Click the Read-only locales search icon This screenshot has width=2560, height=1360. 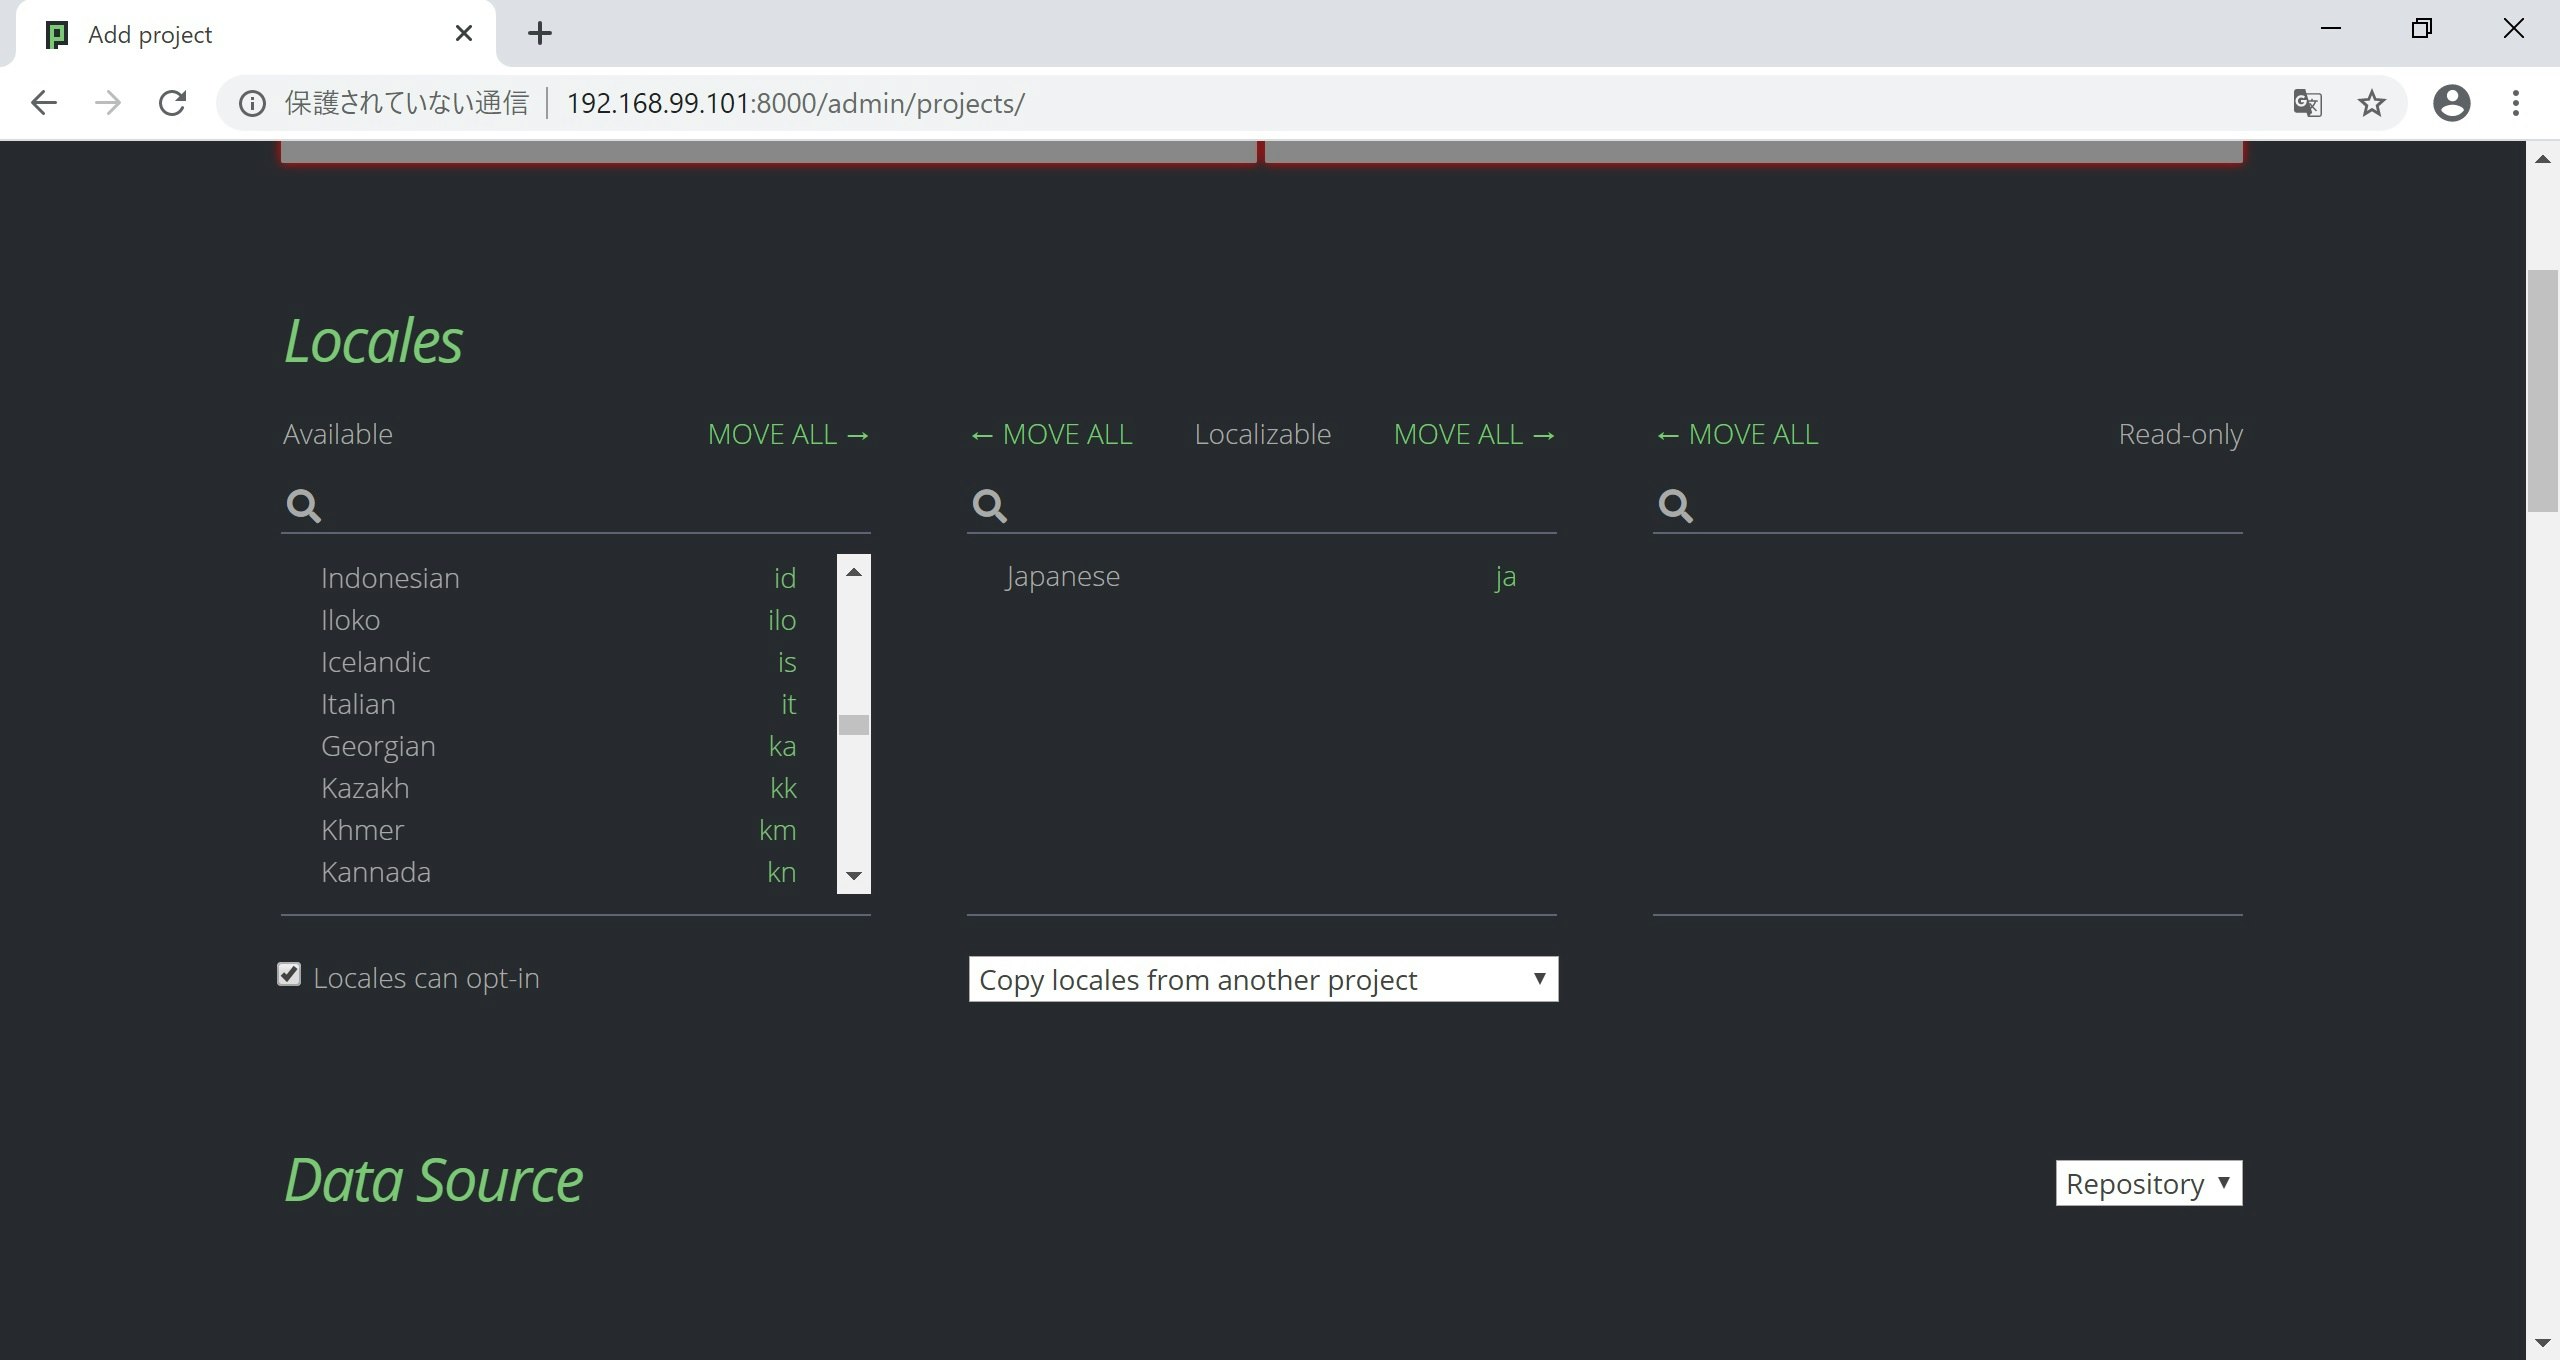(1675, 506)
